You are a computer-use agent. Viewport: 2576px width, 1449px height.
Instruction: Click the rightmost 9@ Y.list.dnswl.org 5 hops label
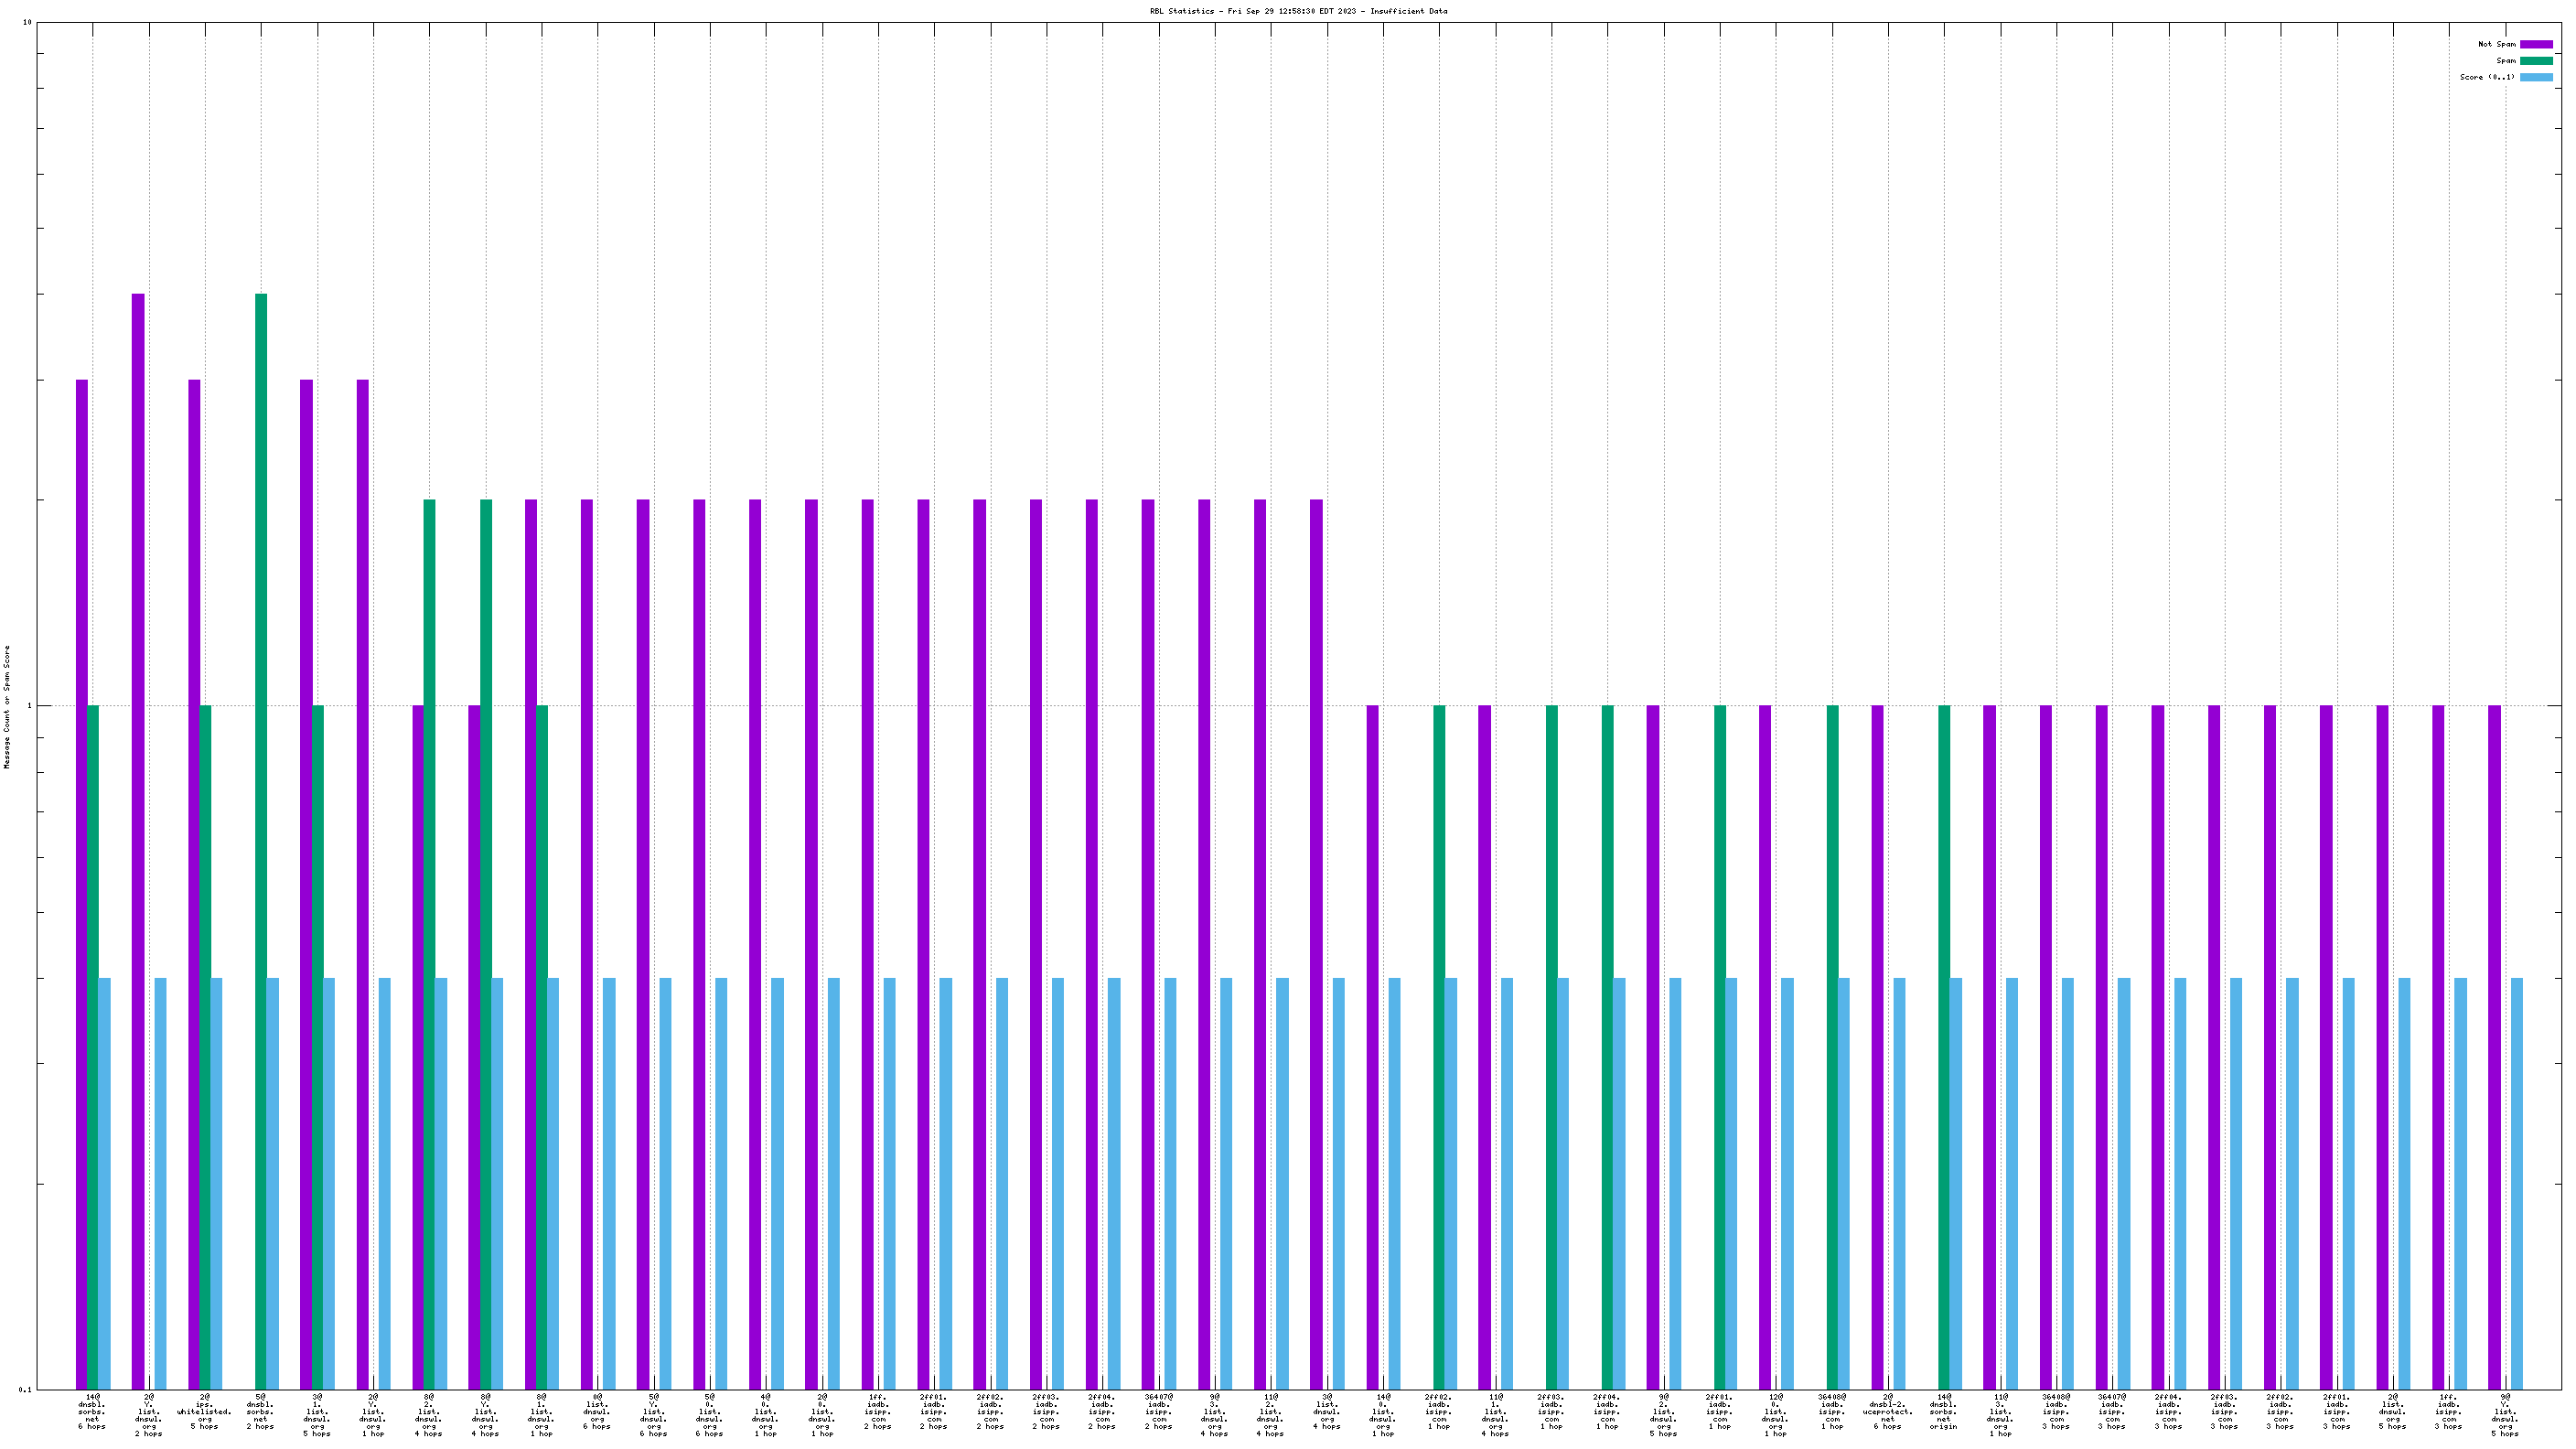tap(2504, 1415)
